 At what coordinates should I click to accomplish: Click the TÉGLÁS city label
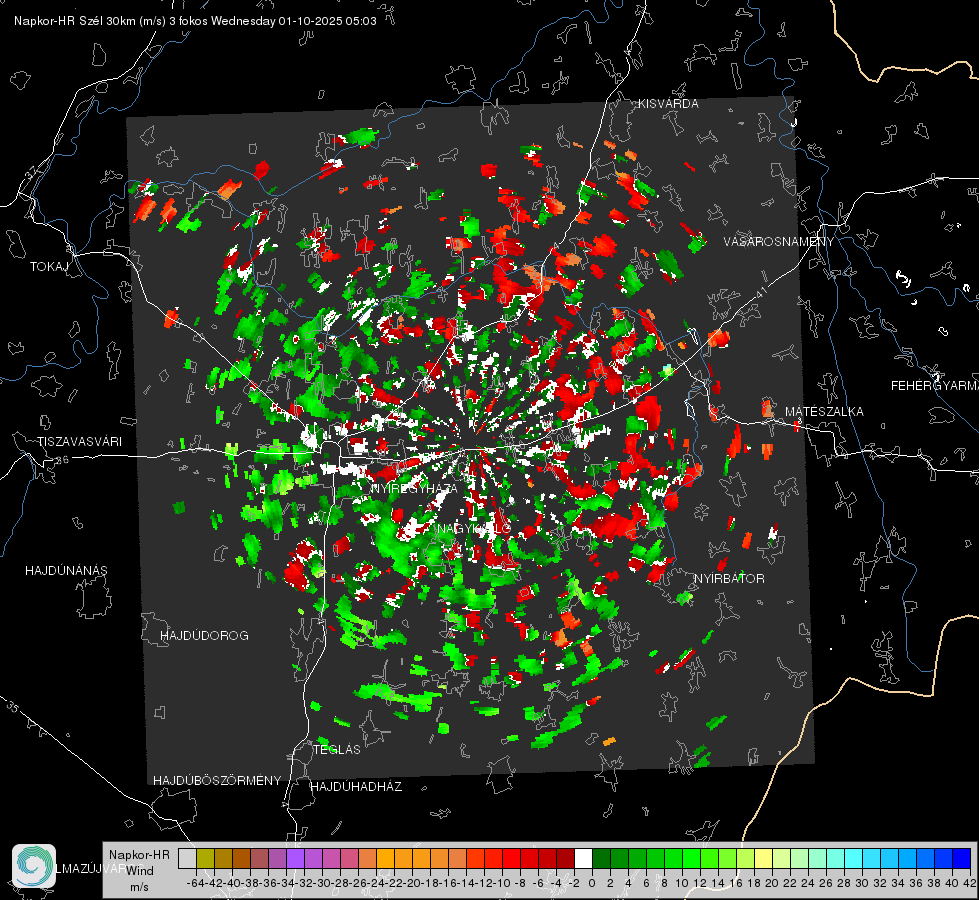[337, 749]
